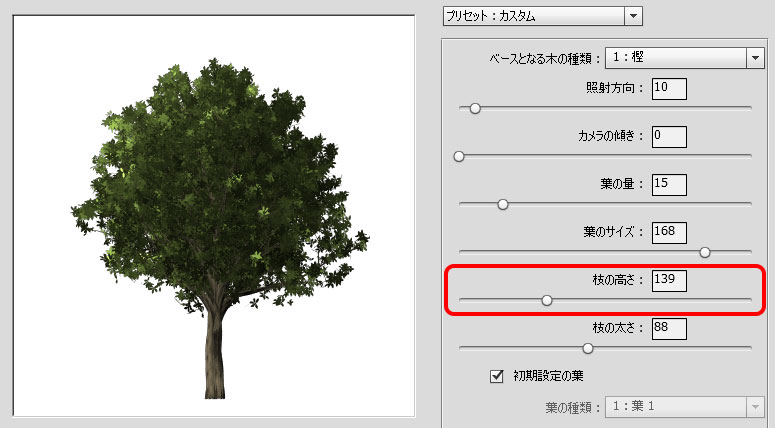Open the プリセット：カスタム preset dropdown

pos(542,16)
